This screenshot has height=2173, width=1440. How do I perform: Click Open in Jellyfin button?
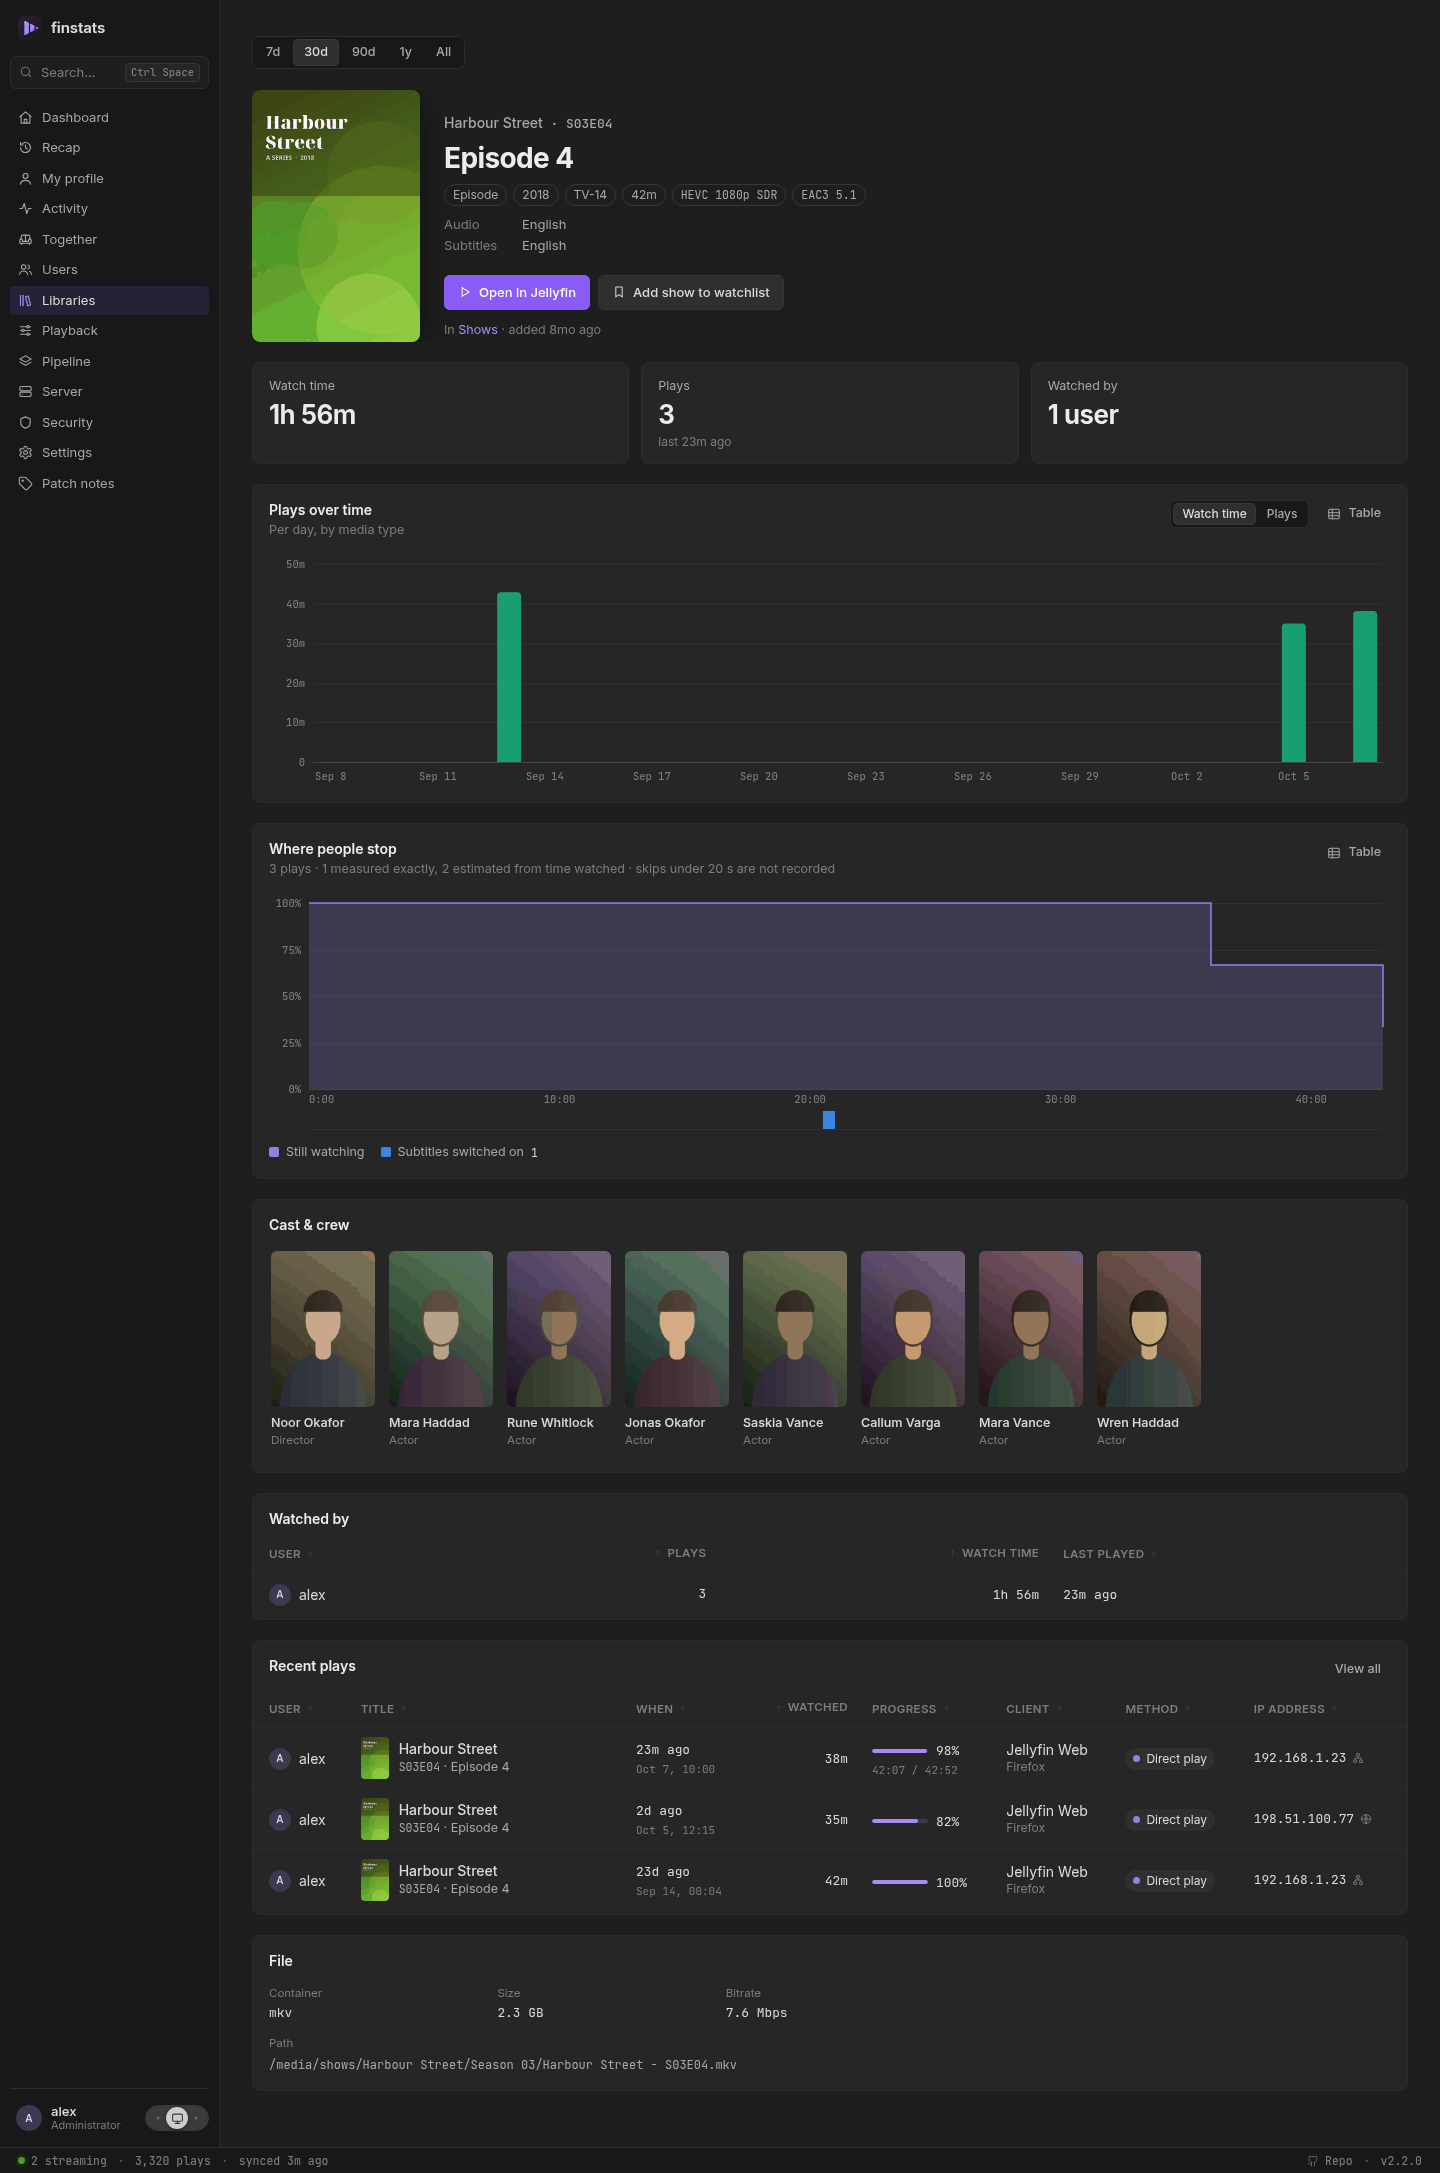tap(517, 293)
